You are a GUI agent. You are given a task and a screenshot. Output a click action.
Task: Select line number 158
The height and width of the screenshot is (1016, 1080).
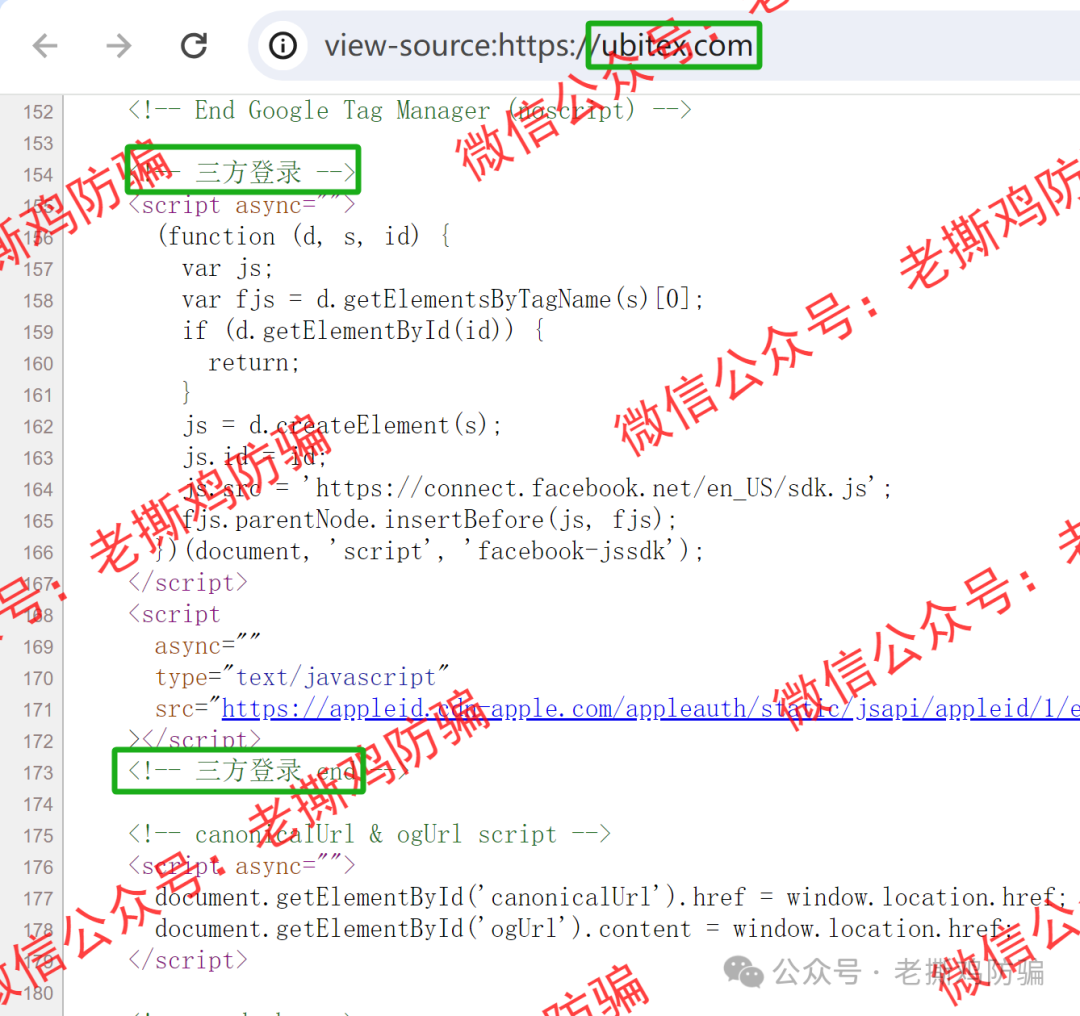pyautogui.click(x=38, y=301)
